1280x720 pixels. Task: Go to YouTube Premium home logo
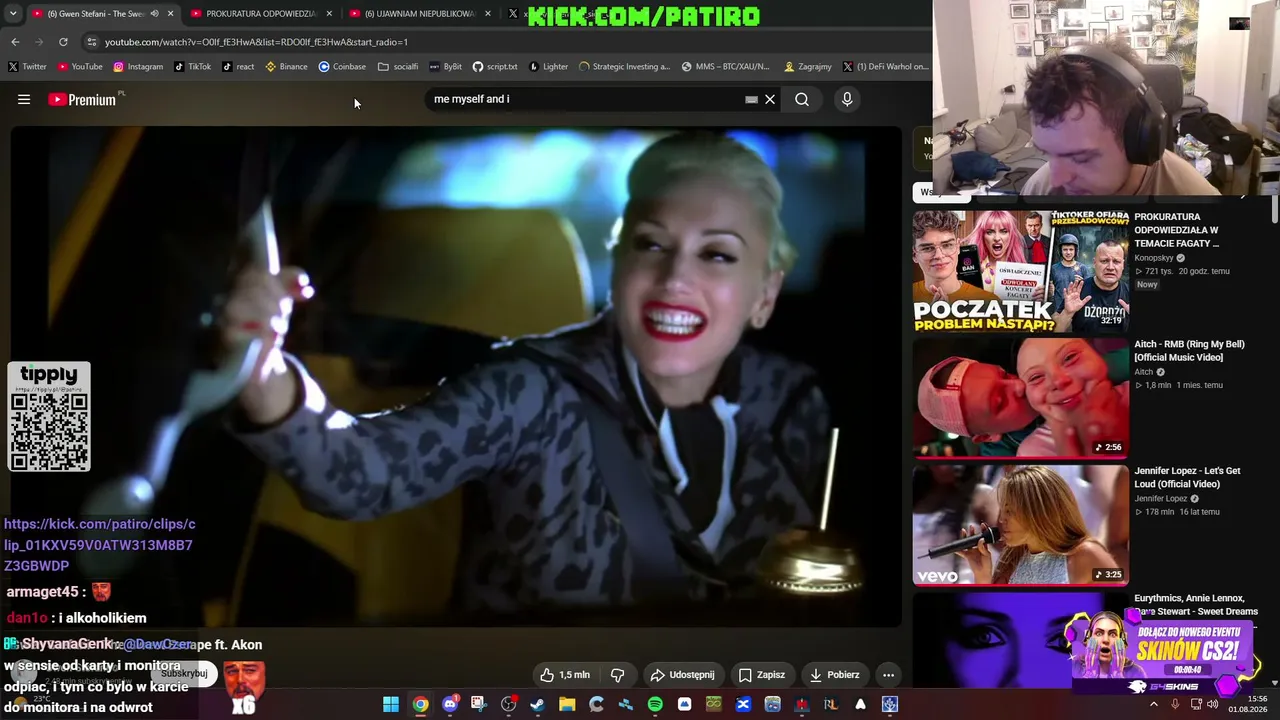82,99
